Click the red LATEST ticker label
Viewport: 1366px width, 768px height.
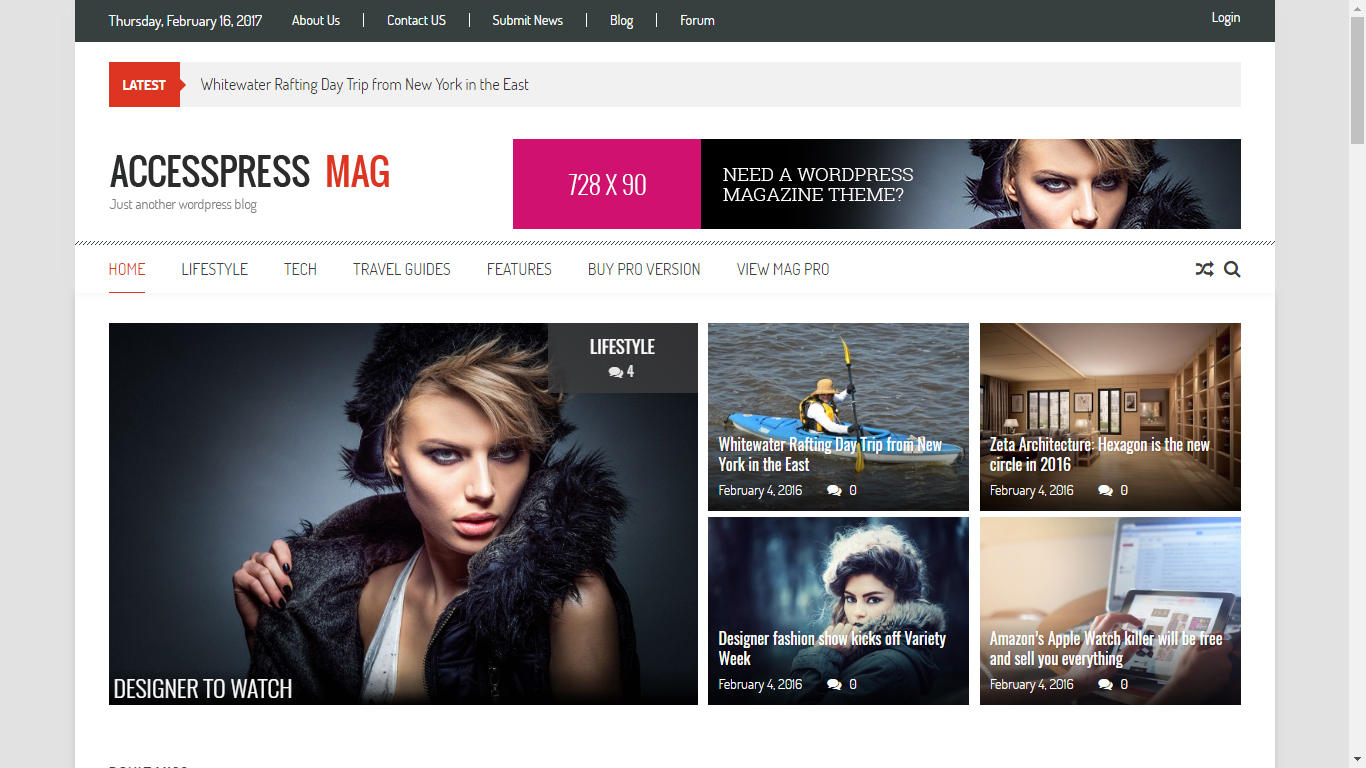coord(144,85)
